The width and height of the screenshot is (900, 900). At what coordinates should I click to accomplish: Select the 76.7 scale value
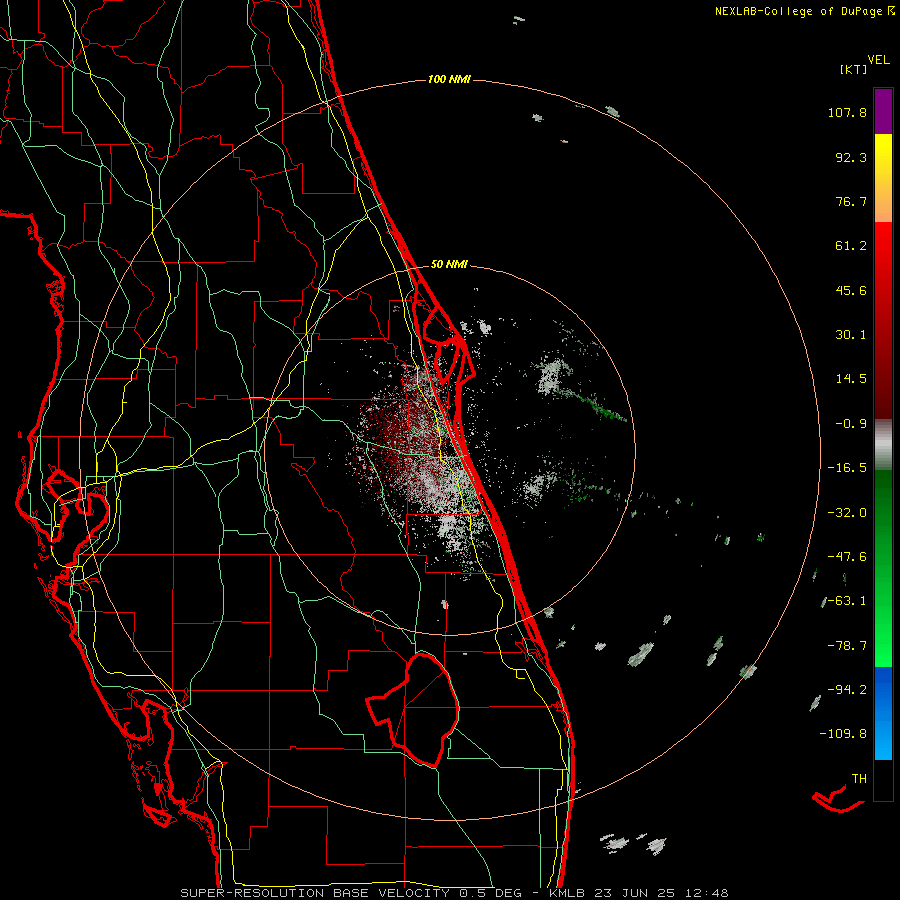click(x=851, y=201)
